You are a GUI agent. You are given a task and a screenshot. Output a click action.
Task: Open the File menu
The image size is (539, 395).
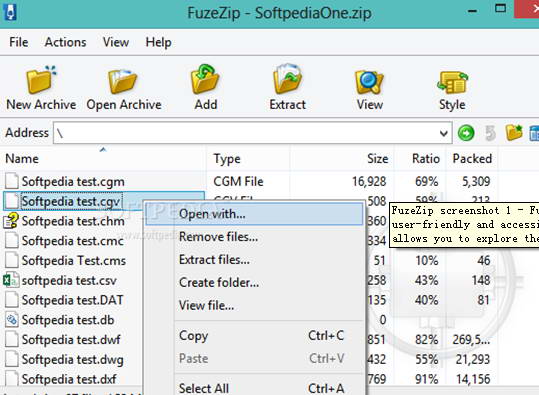coord(19,42)
